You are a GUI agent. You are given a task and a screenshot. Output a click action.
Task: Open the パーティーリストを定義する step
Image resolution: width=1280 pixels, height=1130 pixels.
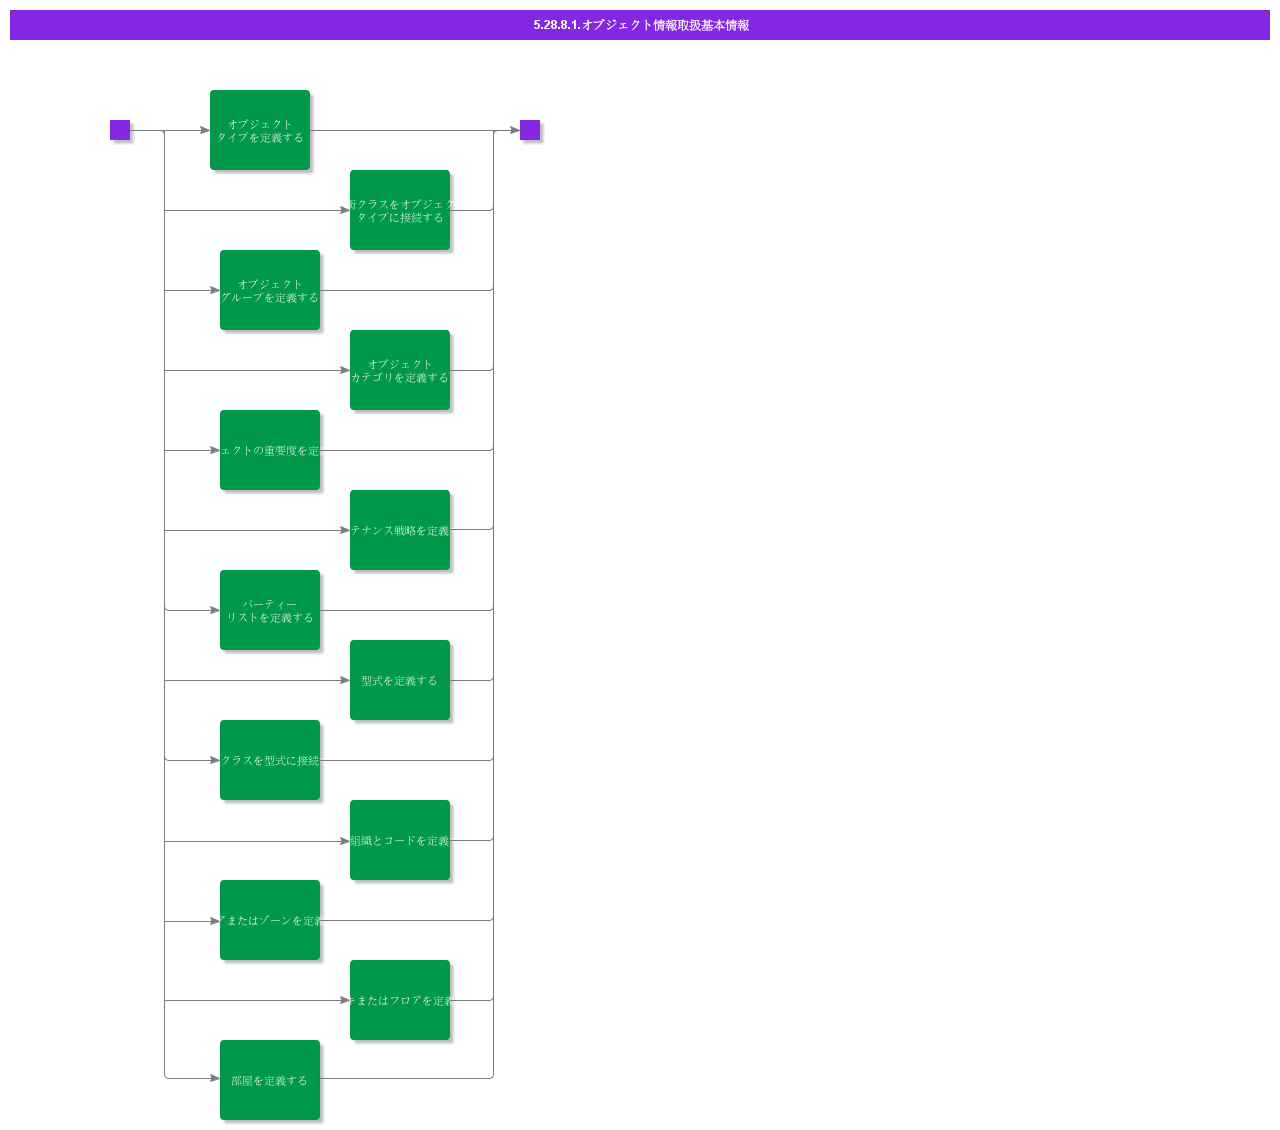click(x=270, y=610)
